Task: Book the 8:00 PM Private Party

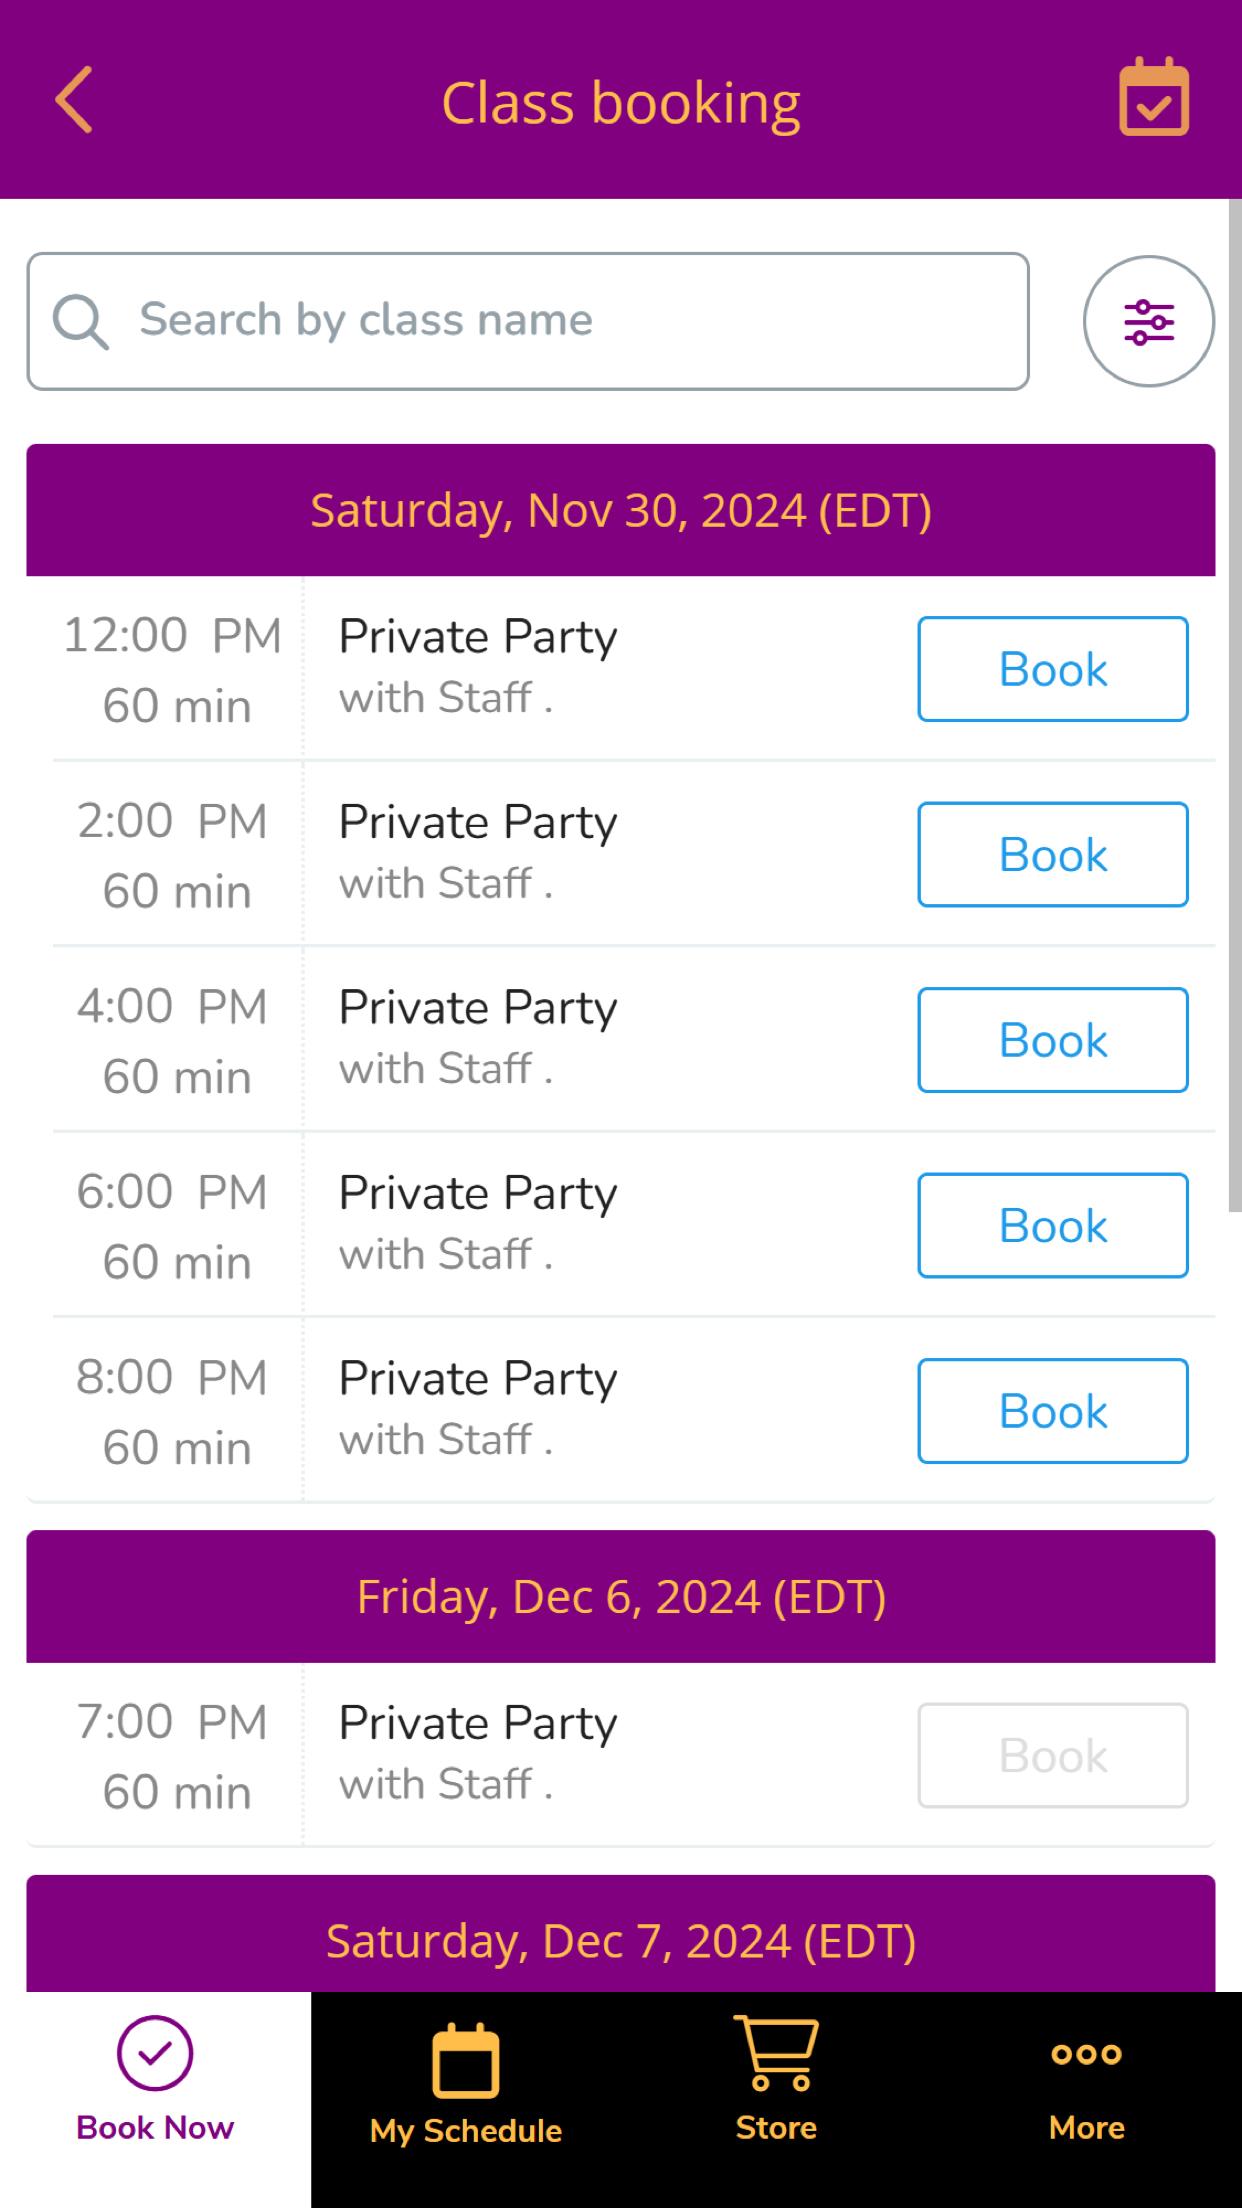Action: 1053,1411
